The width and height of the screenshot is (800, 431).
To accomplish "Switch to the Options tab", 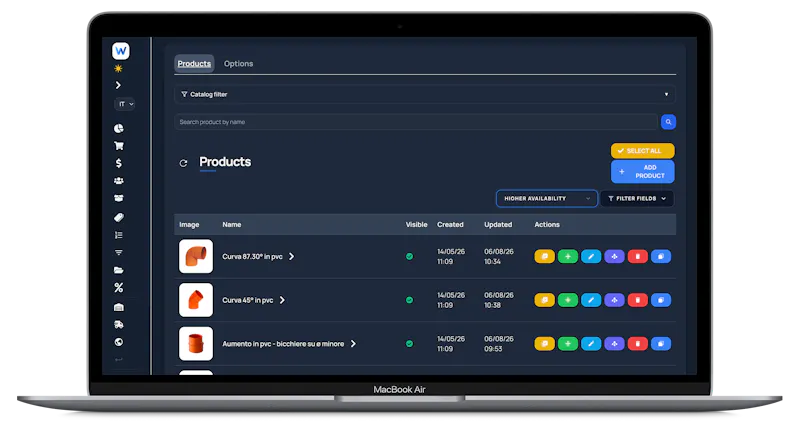I will (x=238, y=64).
